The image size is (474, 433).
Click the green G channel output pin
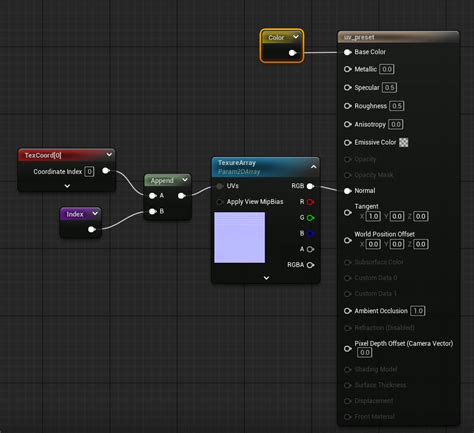(310, 218)
